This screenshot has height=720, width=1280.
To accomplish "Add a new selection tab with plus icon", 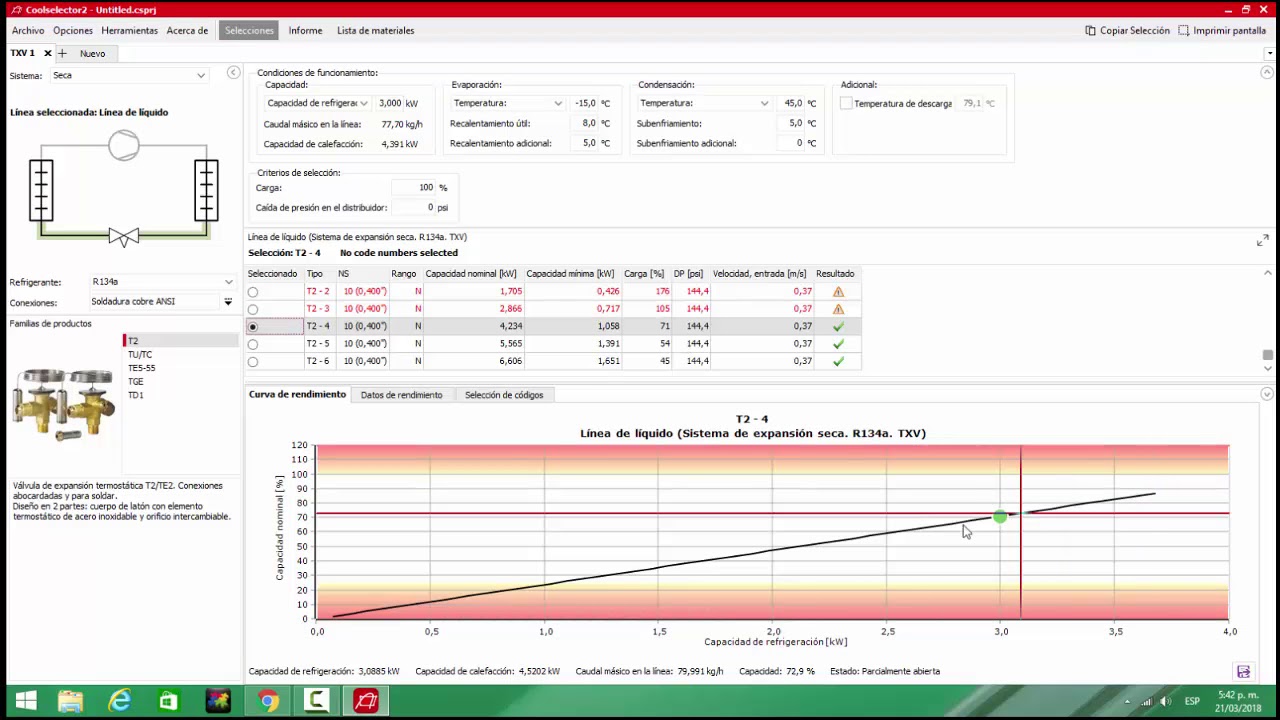I will (x=62, y=53).
